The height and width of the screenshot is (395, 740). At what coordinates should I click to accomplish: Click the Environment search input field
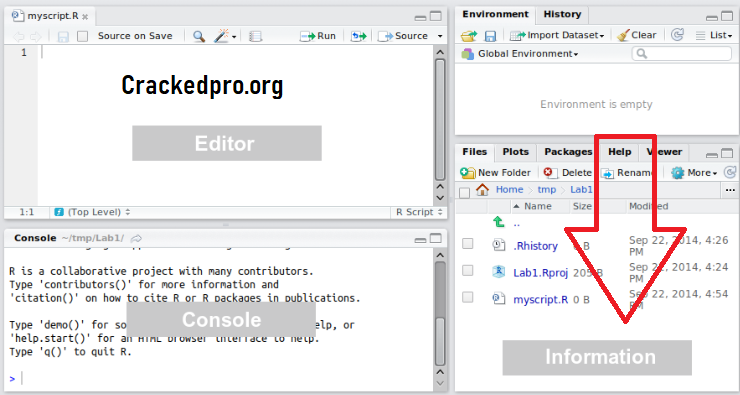(682, 54)
